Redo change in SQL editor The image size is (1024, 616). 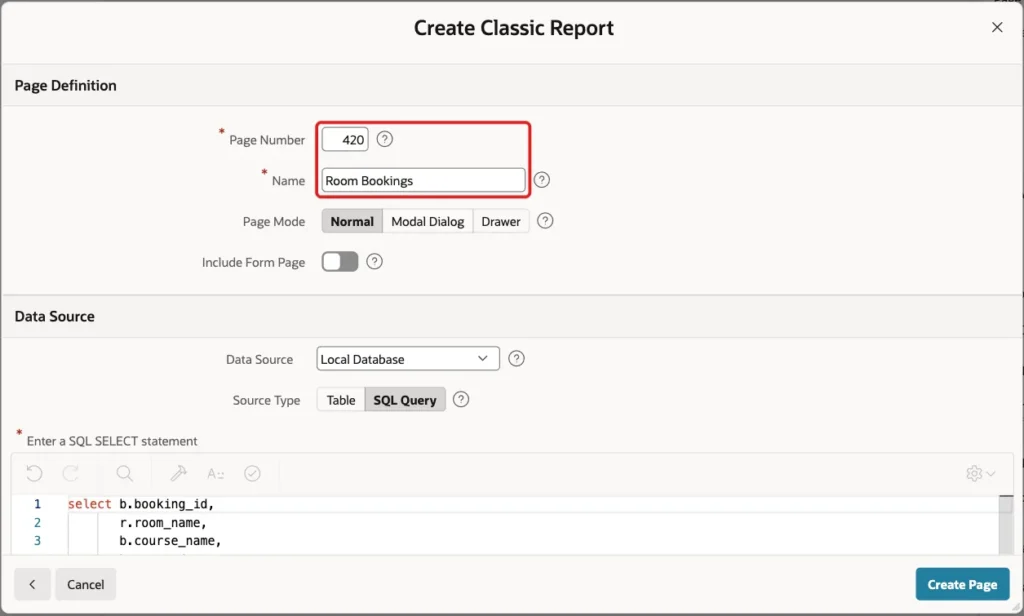[x=71, y=473]
